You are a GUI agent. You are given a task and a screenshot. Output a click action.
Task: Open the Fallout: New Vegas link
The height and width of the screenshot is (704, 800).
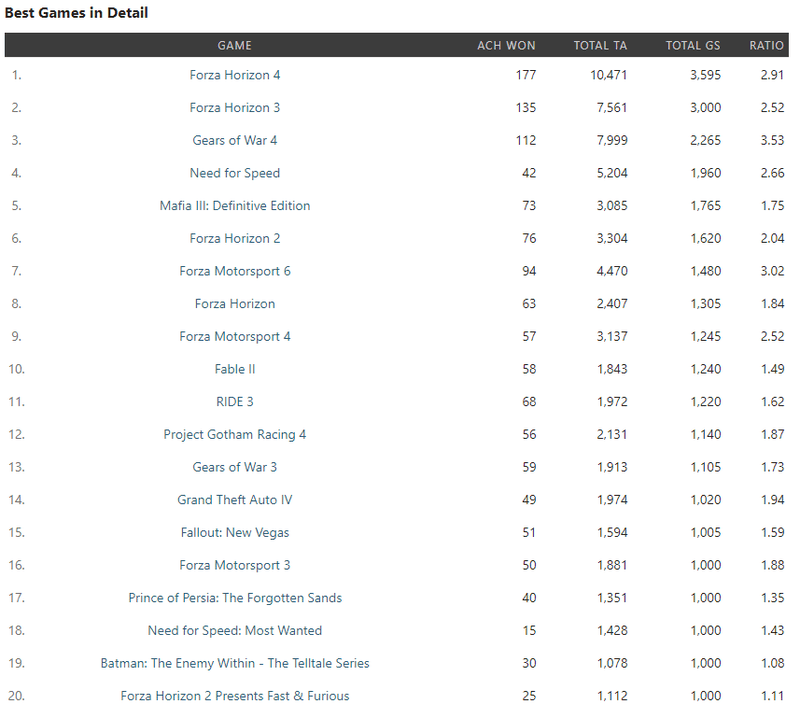coord(235,532)
